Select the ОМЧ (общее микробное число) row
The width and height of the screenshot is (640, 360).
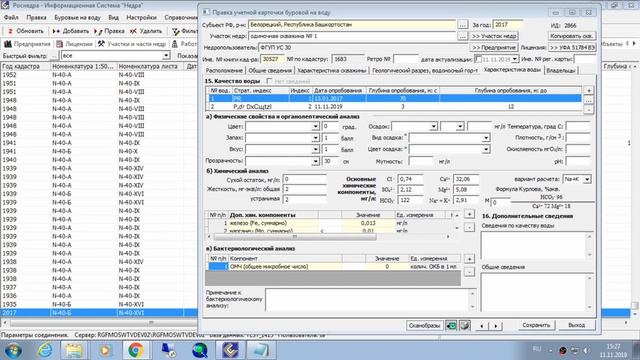[x=334, y=267]
